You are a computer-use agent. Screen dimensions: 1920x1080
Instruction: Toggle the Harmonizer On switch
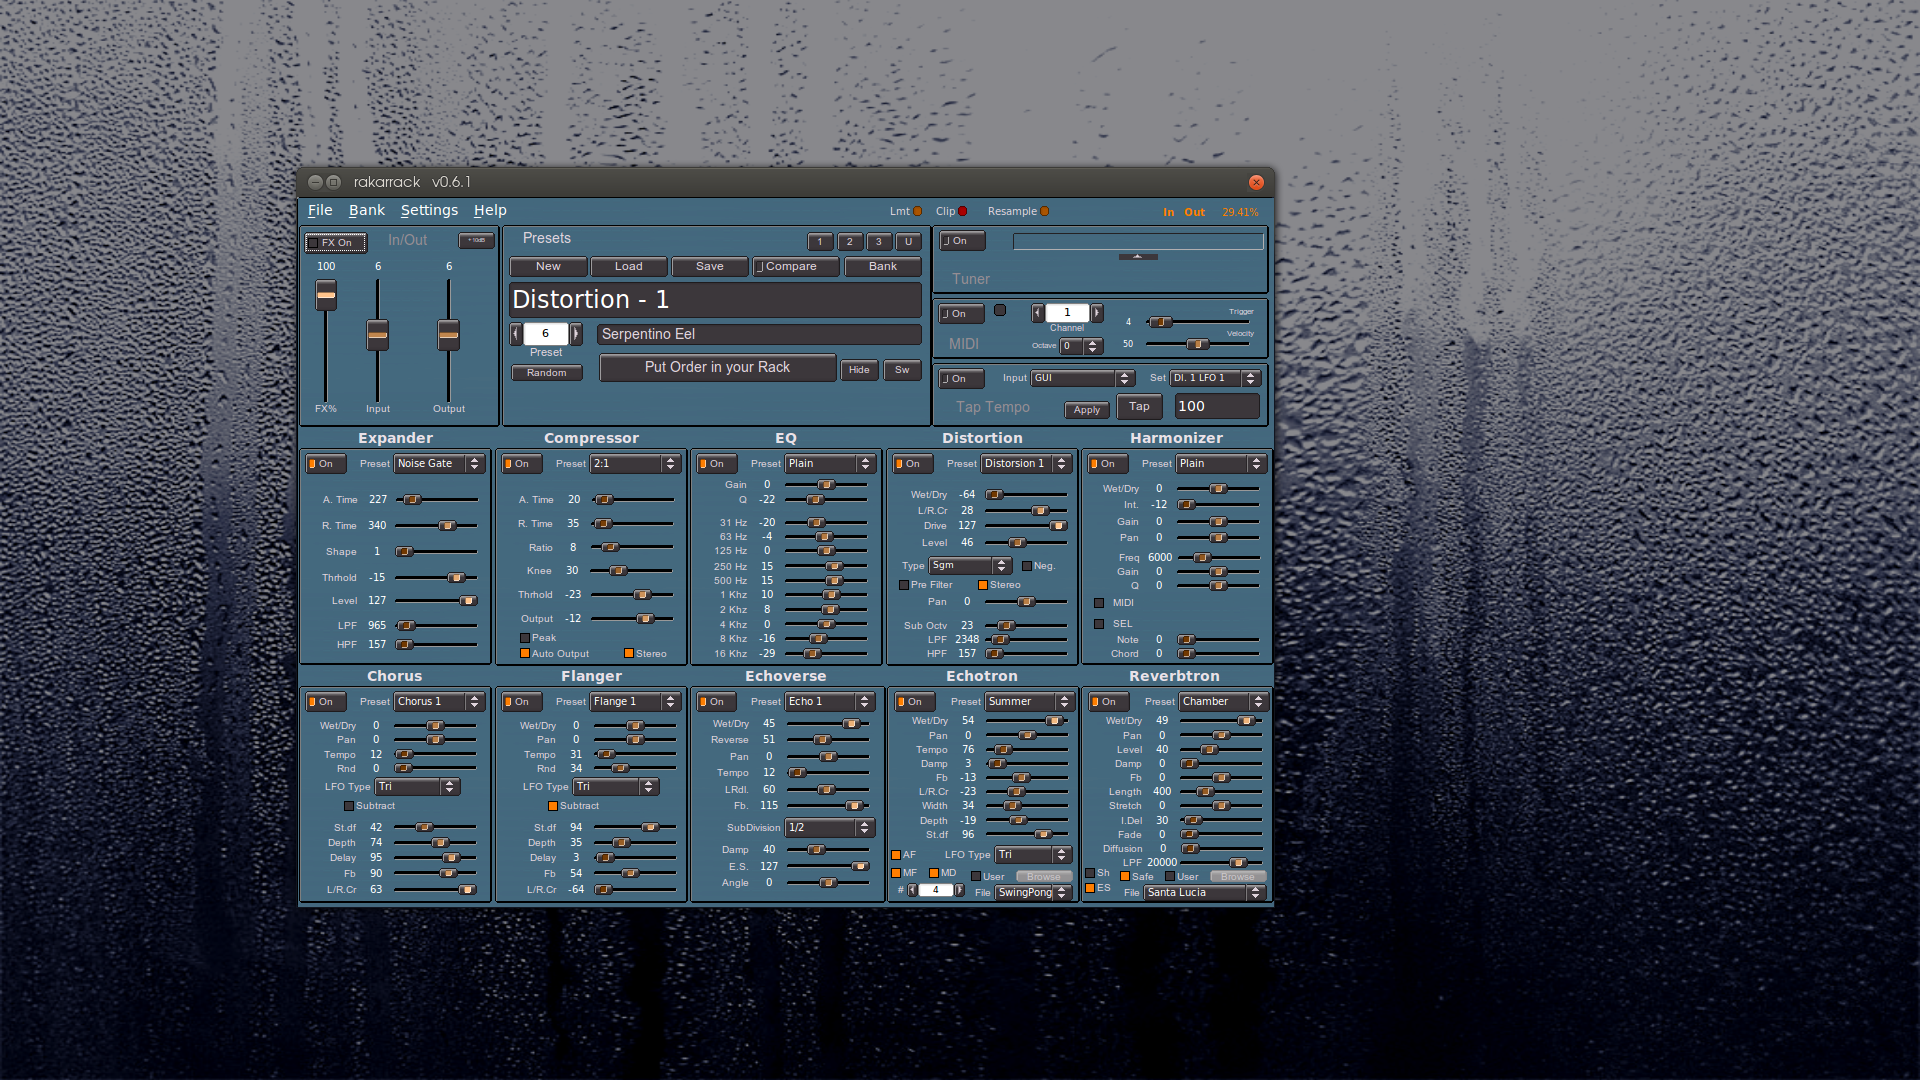tap(1108, 464)
